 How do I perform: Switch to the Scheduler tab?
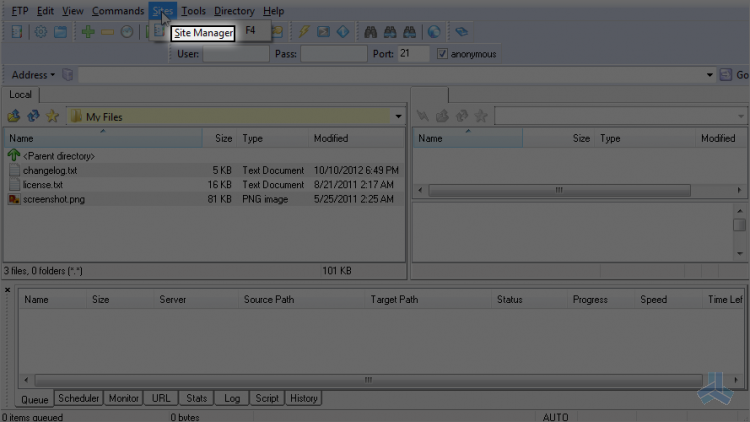click(x=78, y=398)
